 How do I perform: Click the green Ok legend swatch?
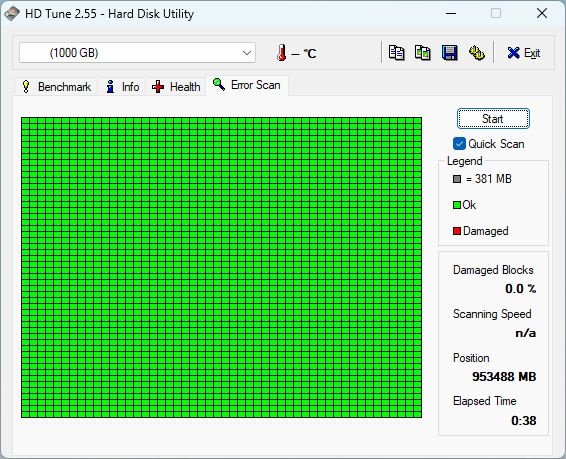(457, 205)
